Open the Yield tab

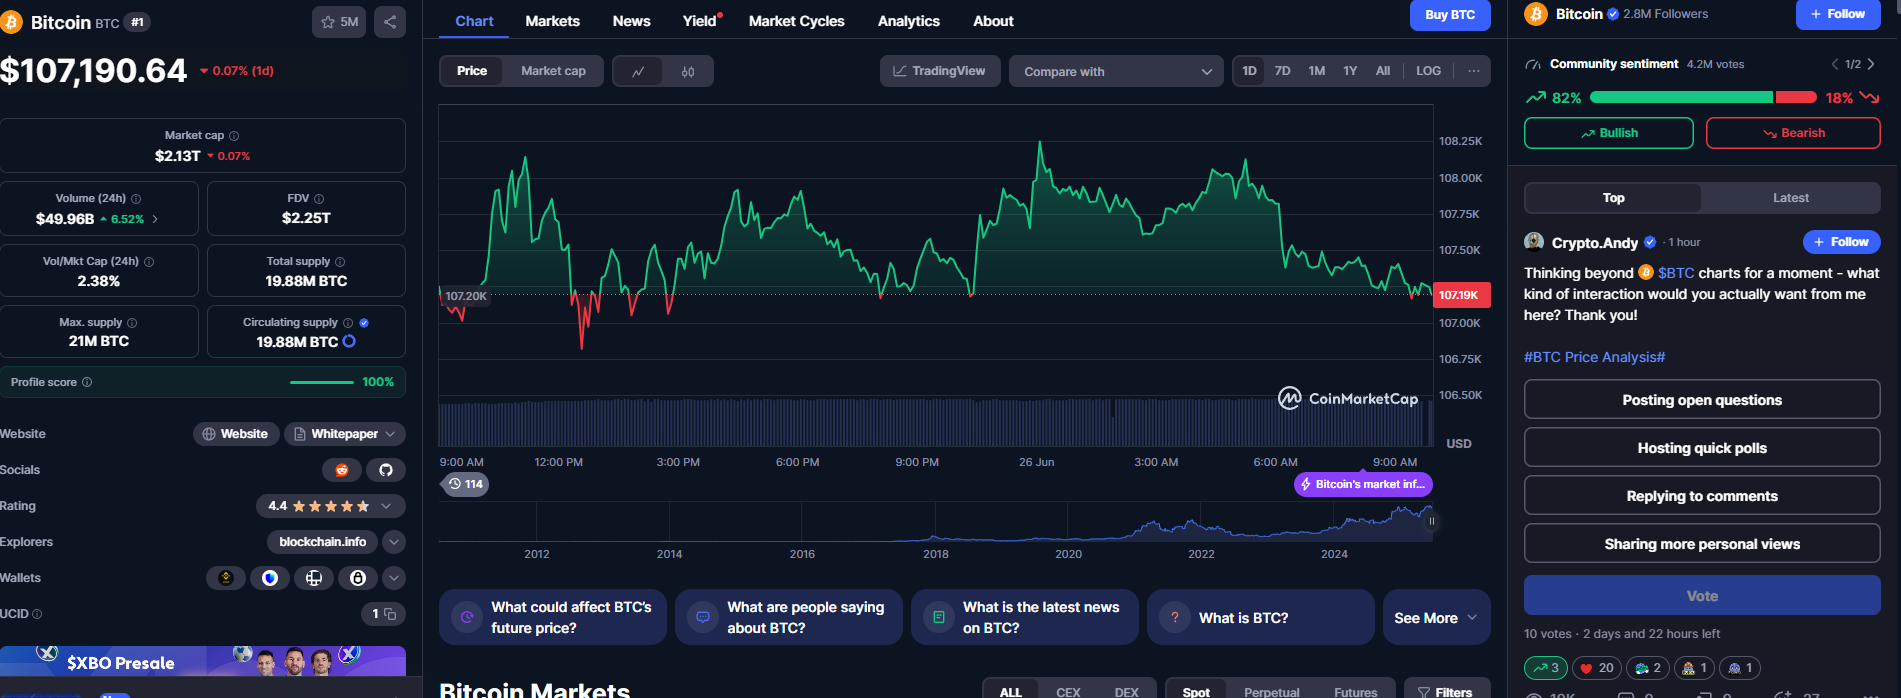(700, 21)
